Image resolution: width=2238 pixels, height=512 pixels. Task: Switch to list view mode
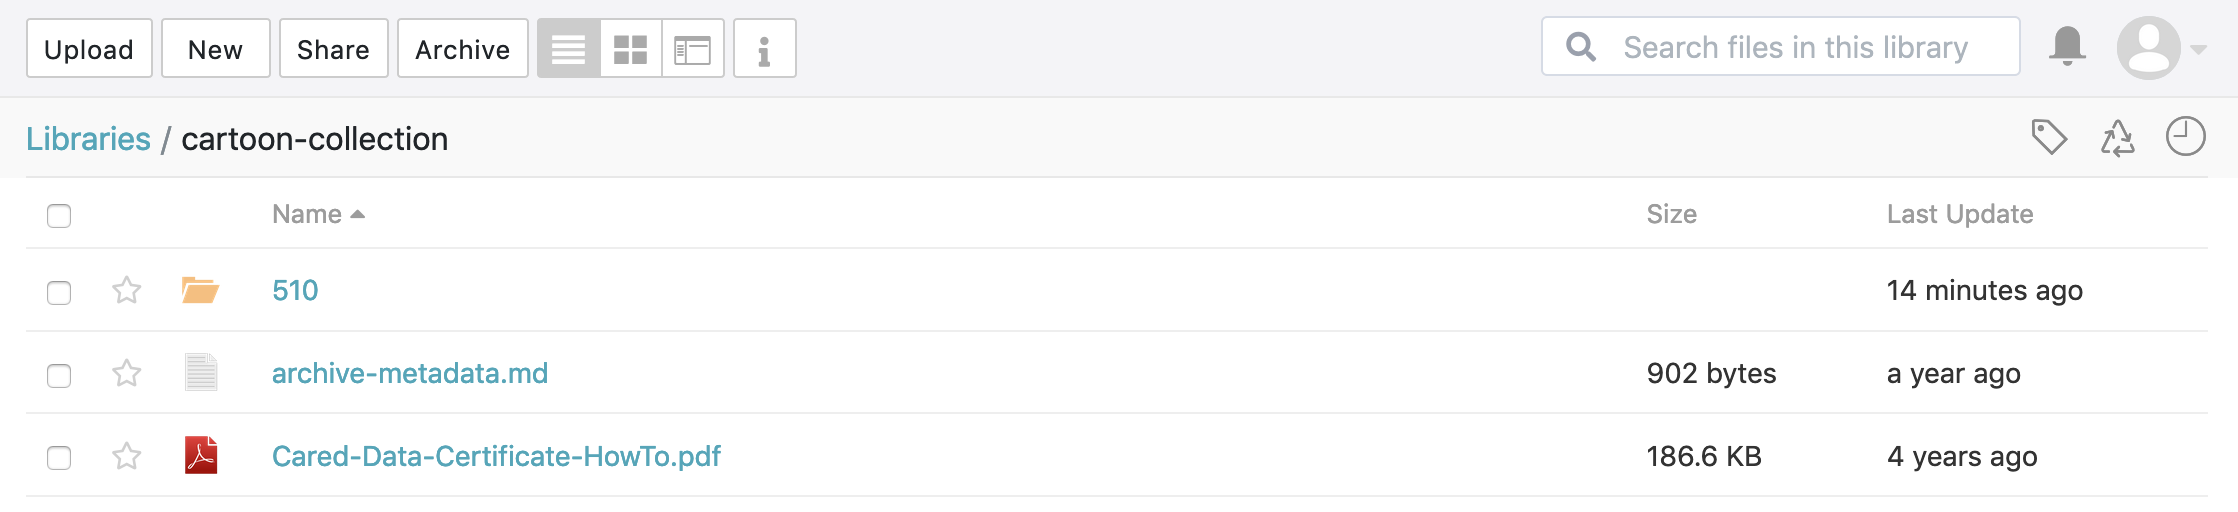[569, 49]
